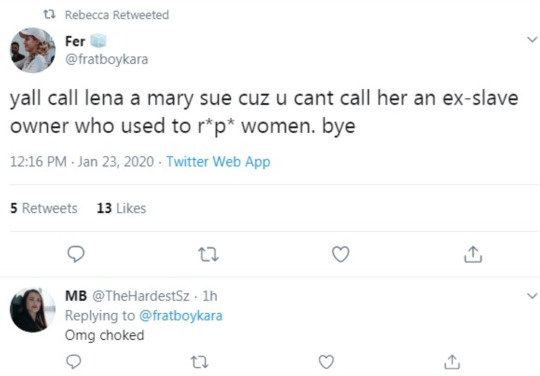Screen dimensions: 540x376
Task: Reply to Fer's main tweet
Action: point(76,254)
